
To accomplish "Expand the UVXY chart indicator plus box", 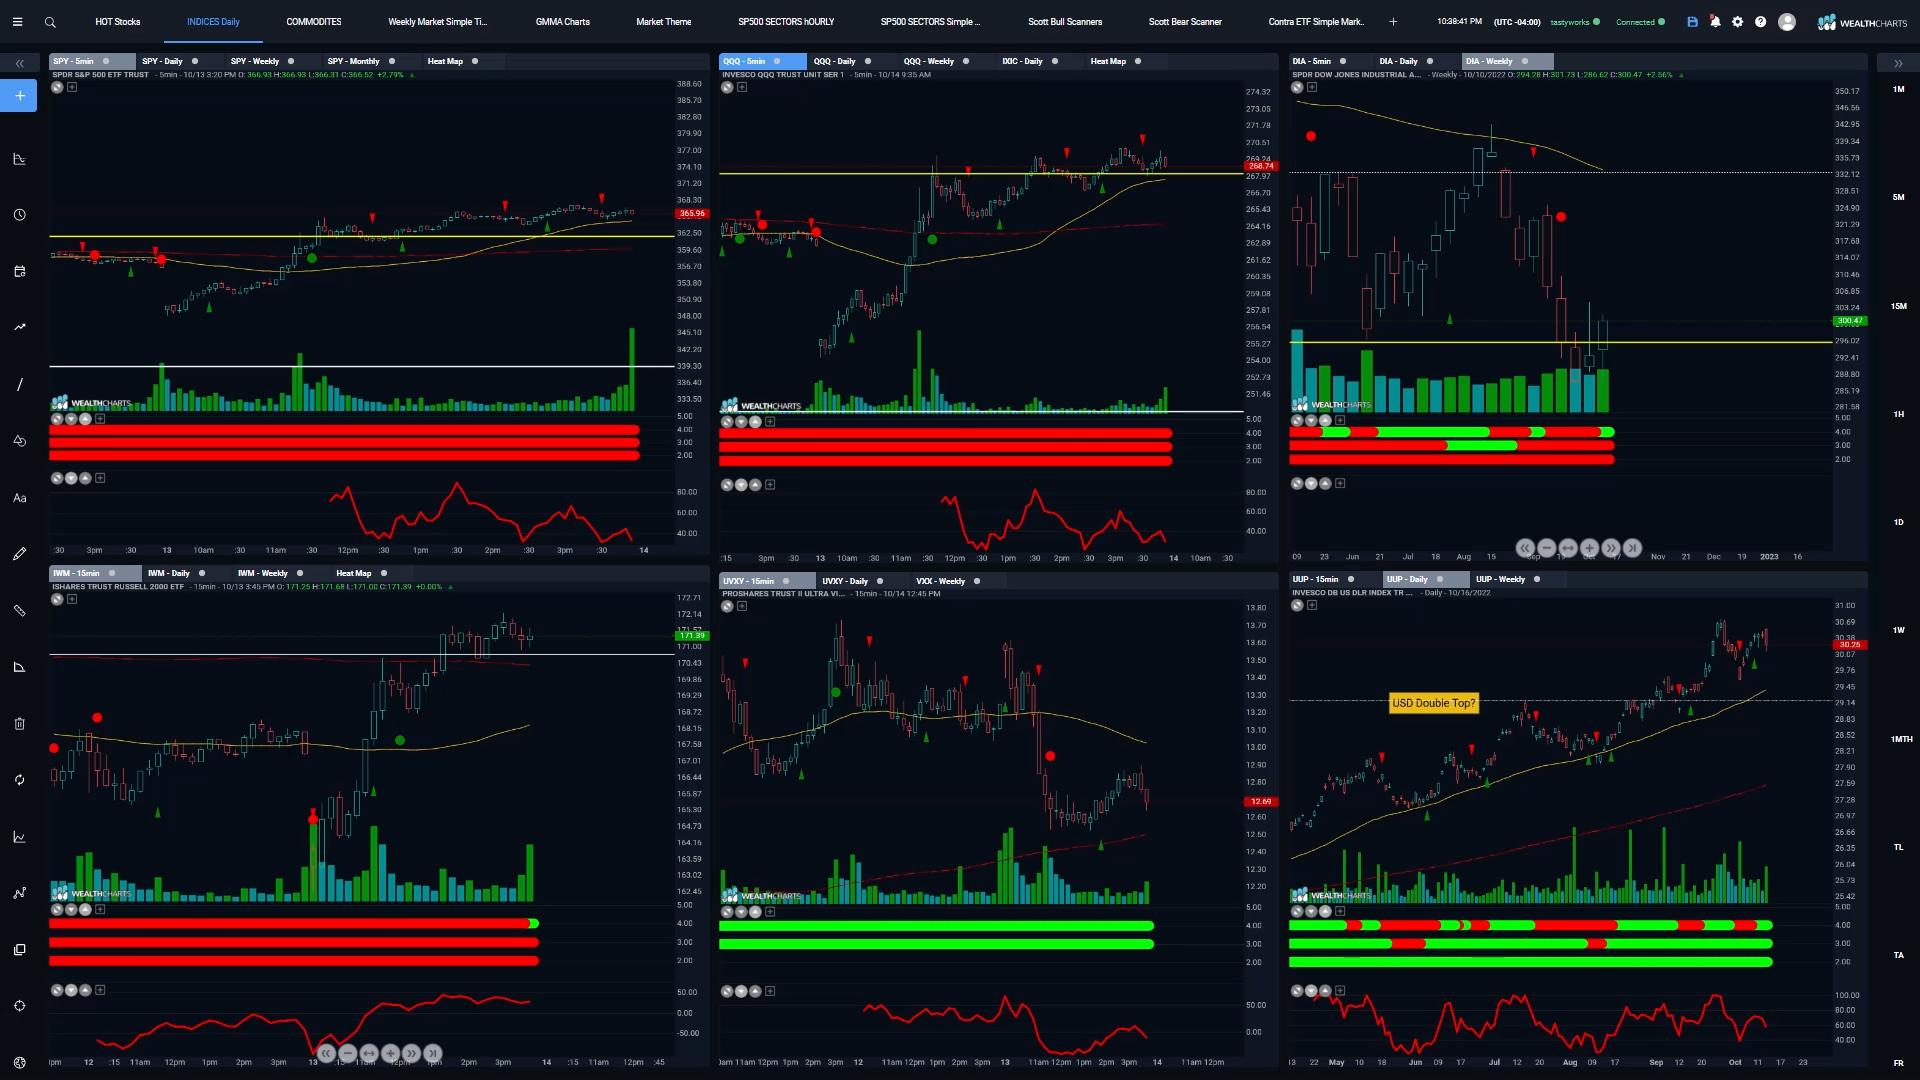I will 742,606.
